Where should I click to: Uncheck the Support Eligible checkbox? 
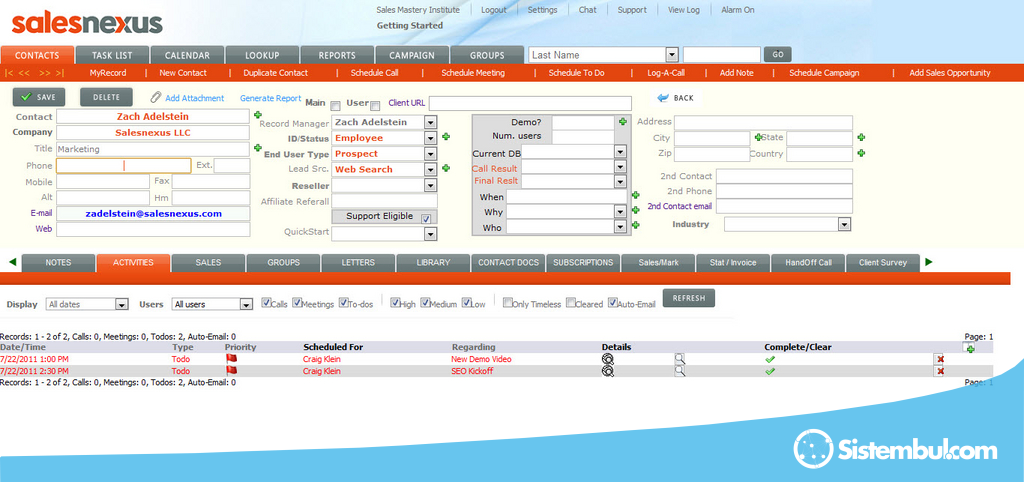426,218
